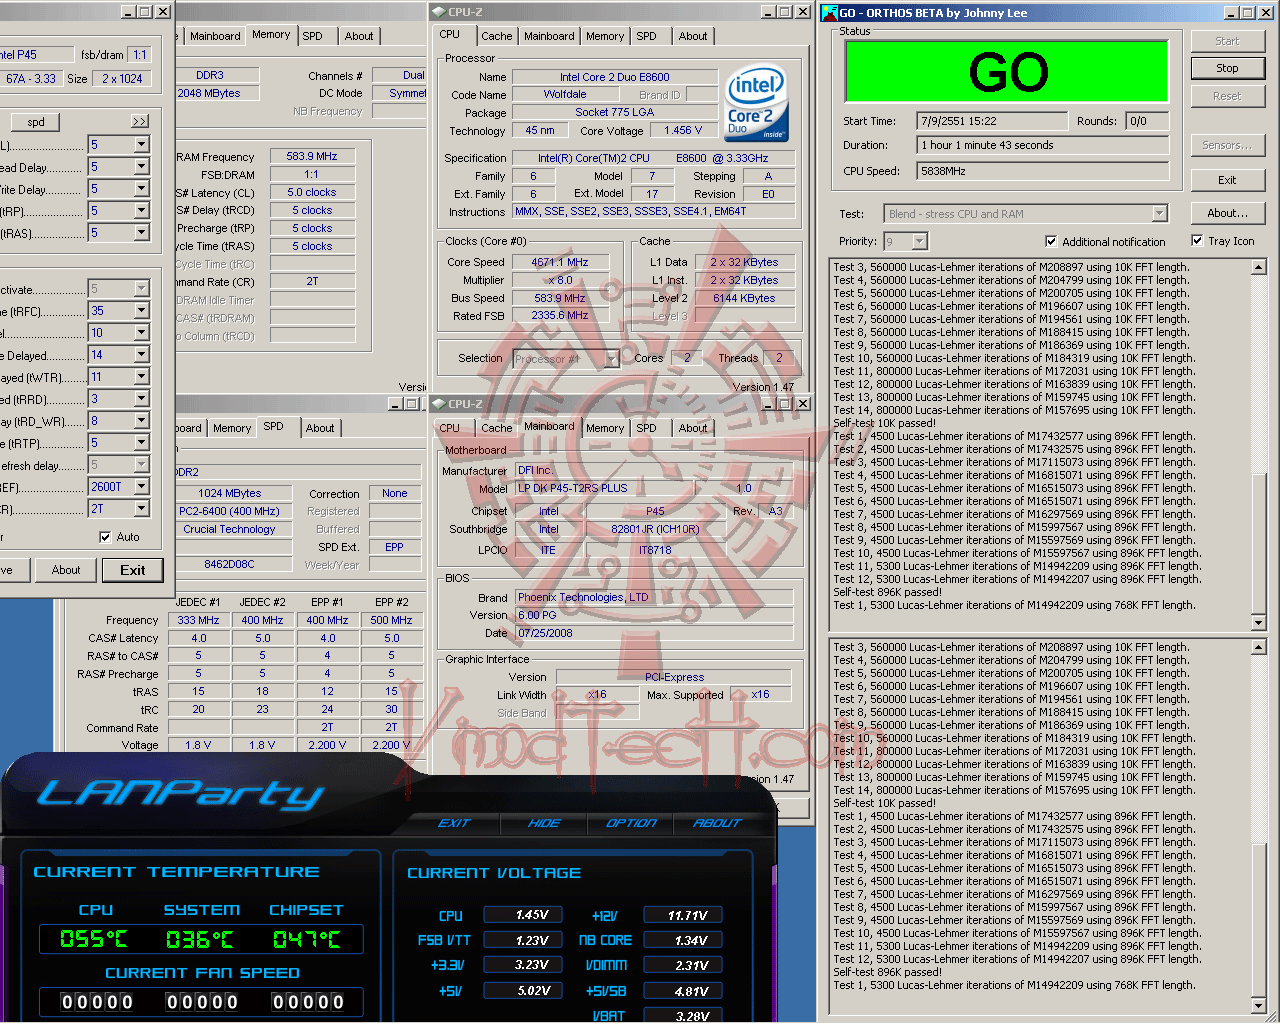
Task: Click the bold Exit button in the timings window
Action: click(x=133, y=570)
